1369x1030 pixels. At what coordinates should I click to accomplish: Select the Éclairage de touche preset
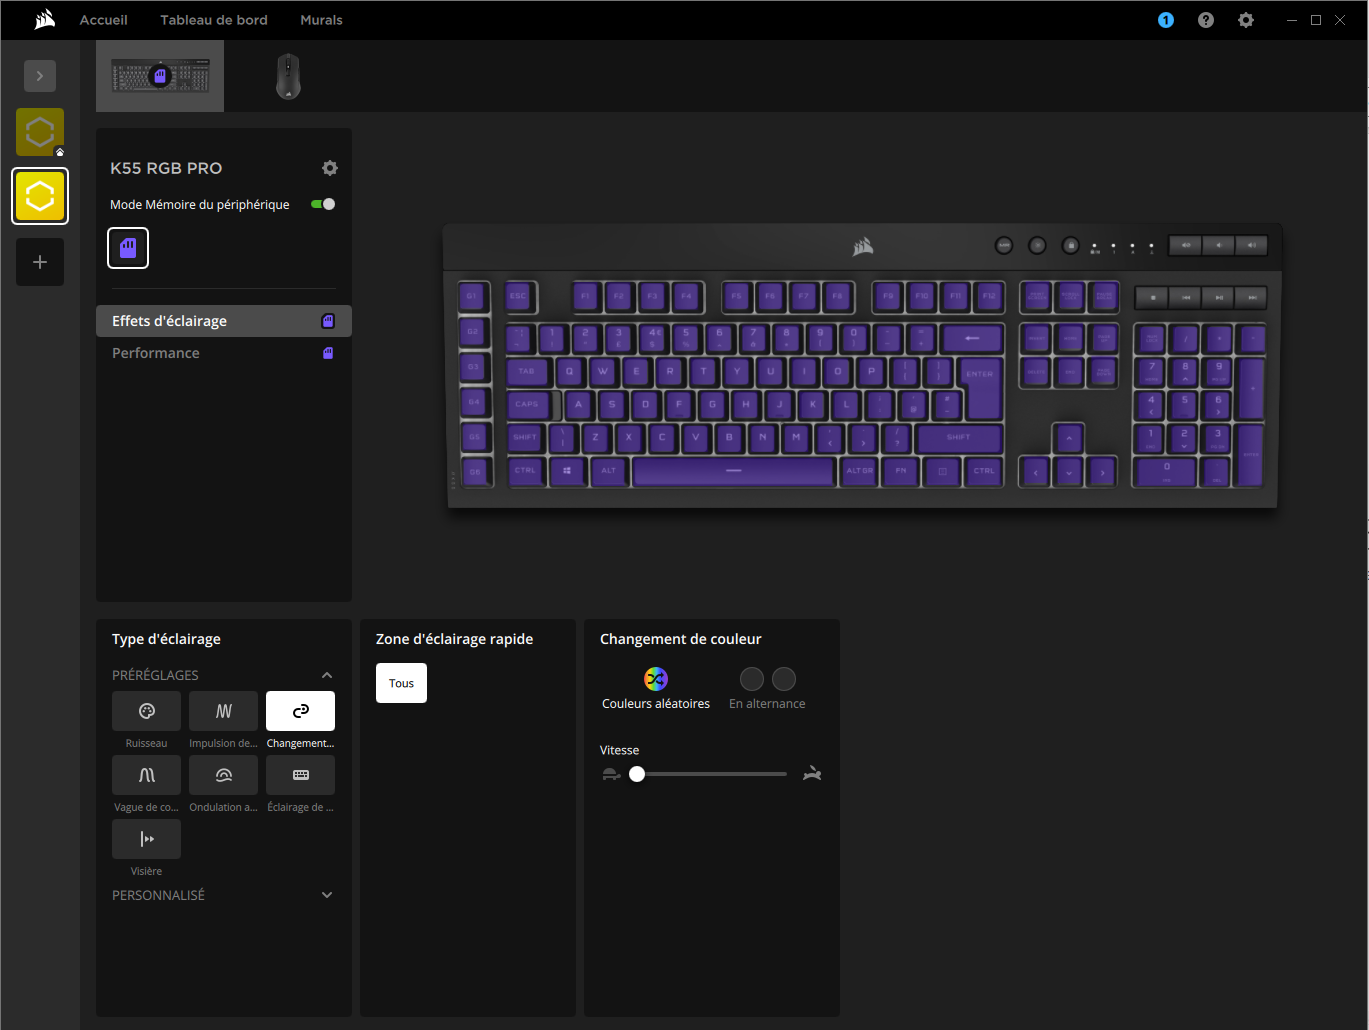point(300,775)
